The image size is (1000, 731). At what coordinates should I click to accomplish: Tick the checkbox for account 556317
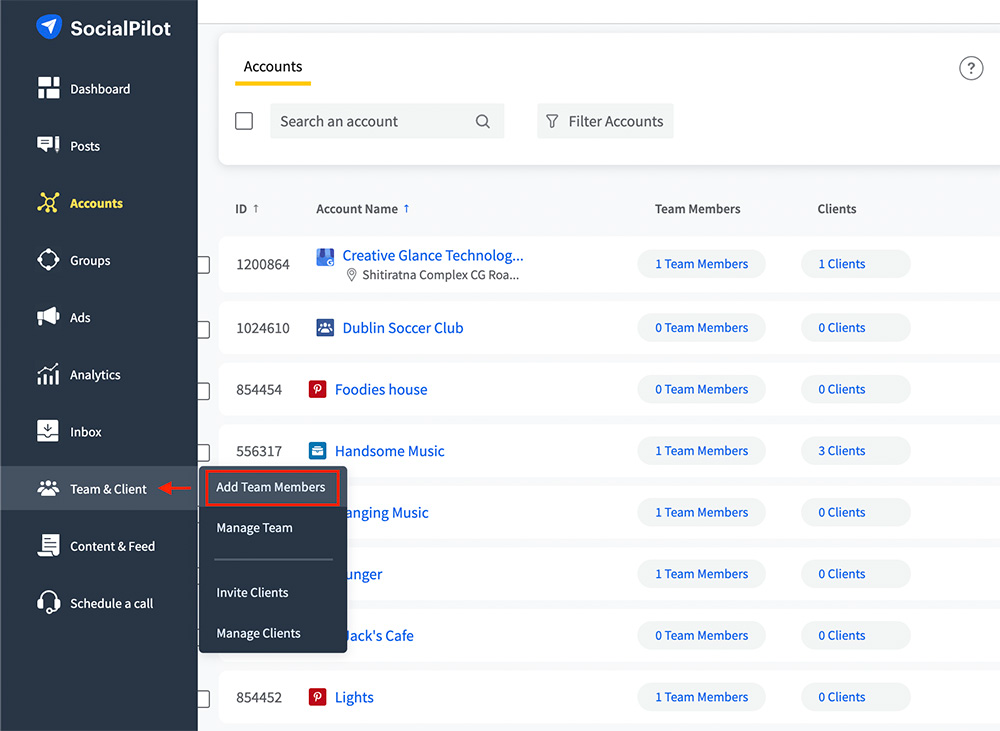tap(203, 452)
